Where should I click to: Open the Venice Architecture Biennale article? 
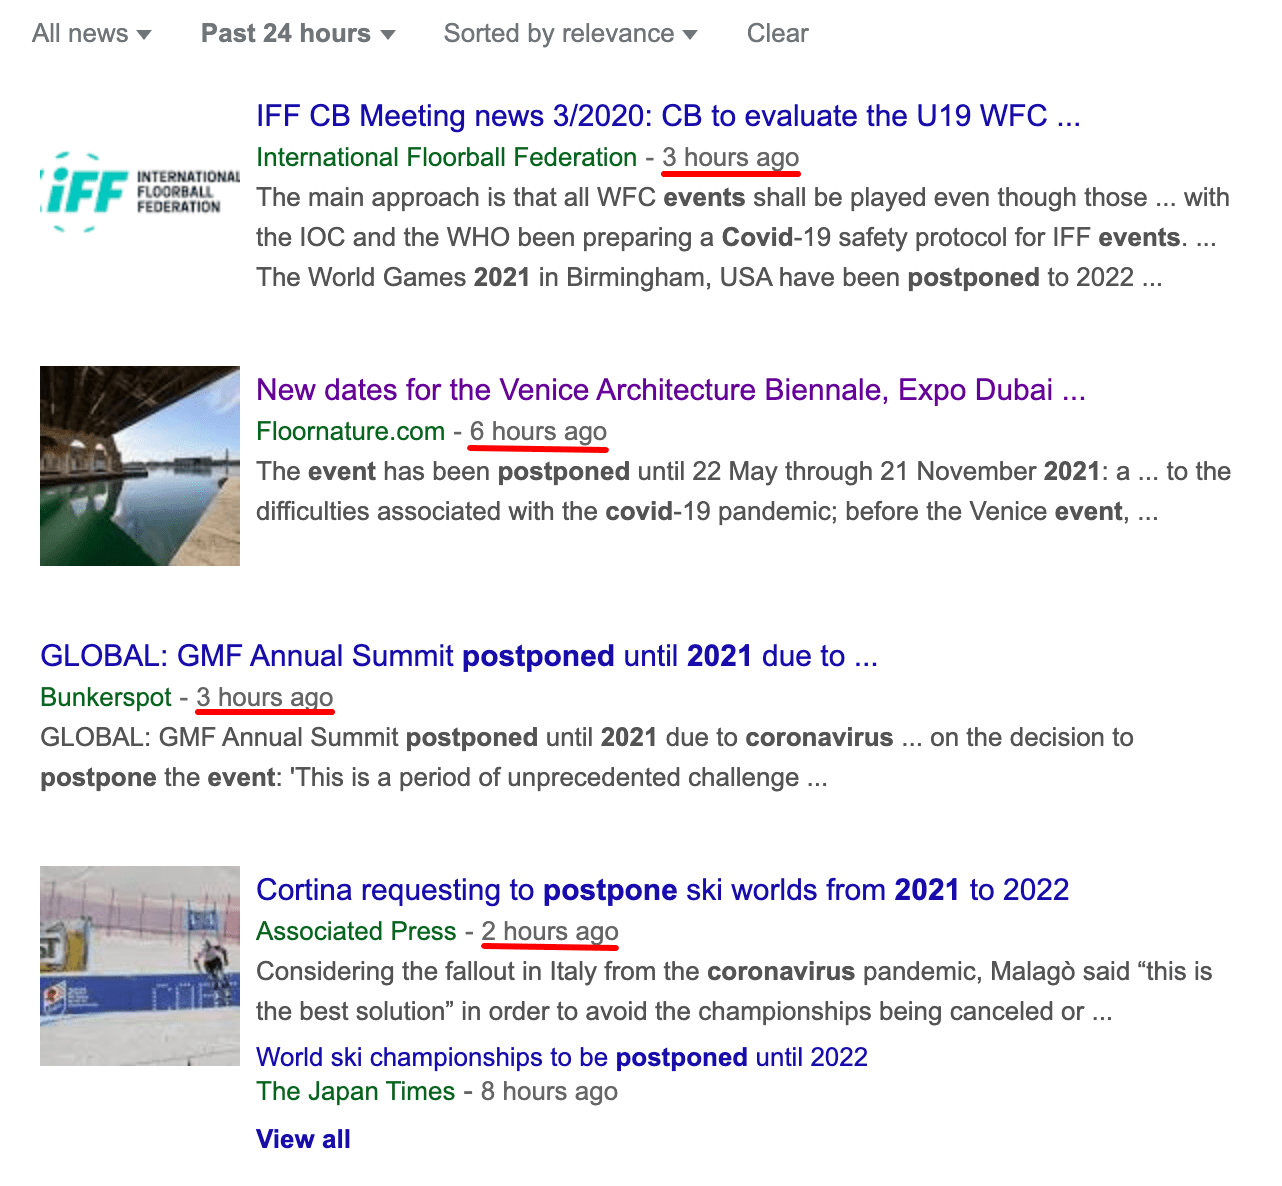pos(670,390)
